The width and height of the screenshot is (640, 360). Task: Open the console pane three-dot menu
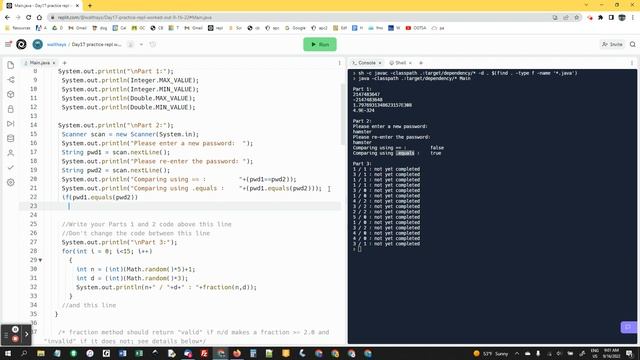(632, 63)
